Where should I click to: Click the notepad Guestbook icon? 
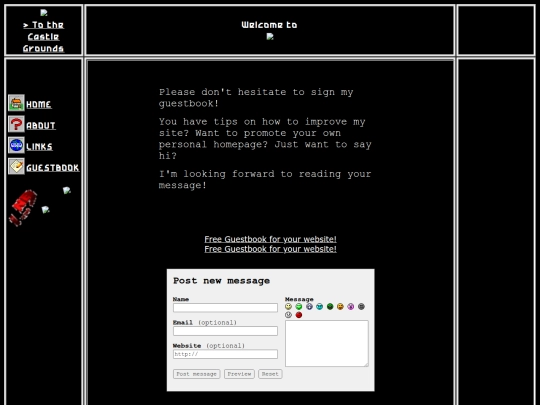(x=16, y=166)
